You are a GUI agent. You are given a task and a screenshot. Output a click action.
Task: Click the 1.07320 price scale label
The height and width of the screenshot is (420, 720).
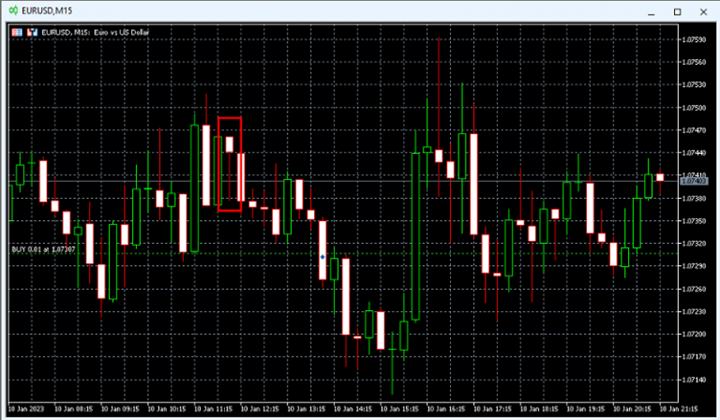[x=693, y=244]
